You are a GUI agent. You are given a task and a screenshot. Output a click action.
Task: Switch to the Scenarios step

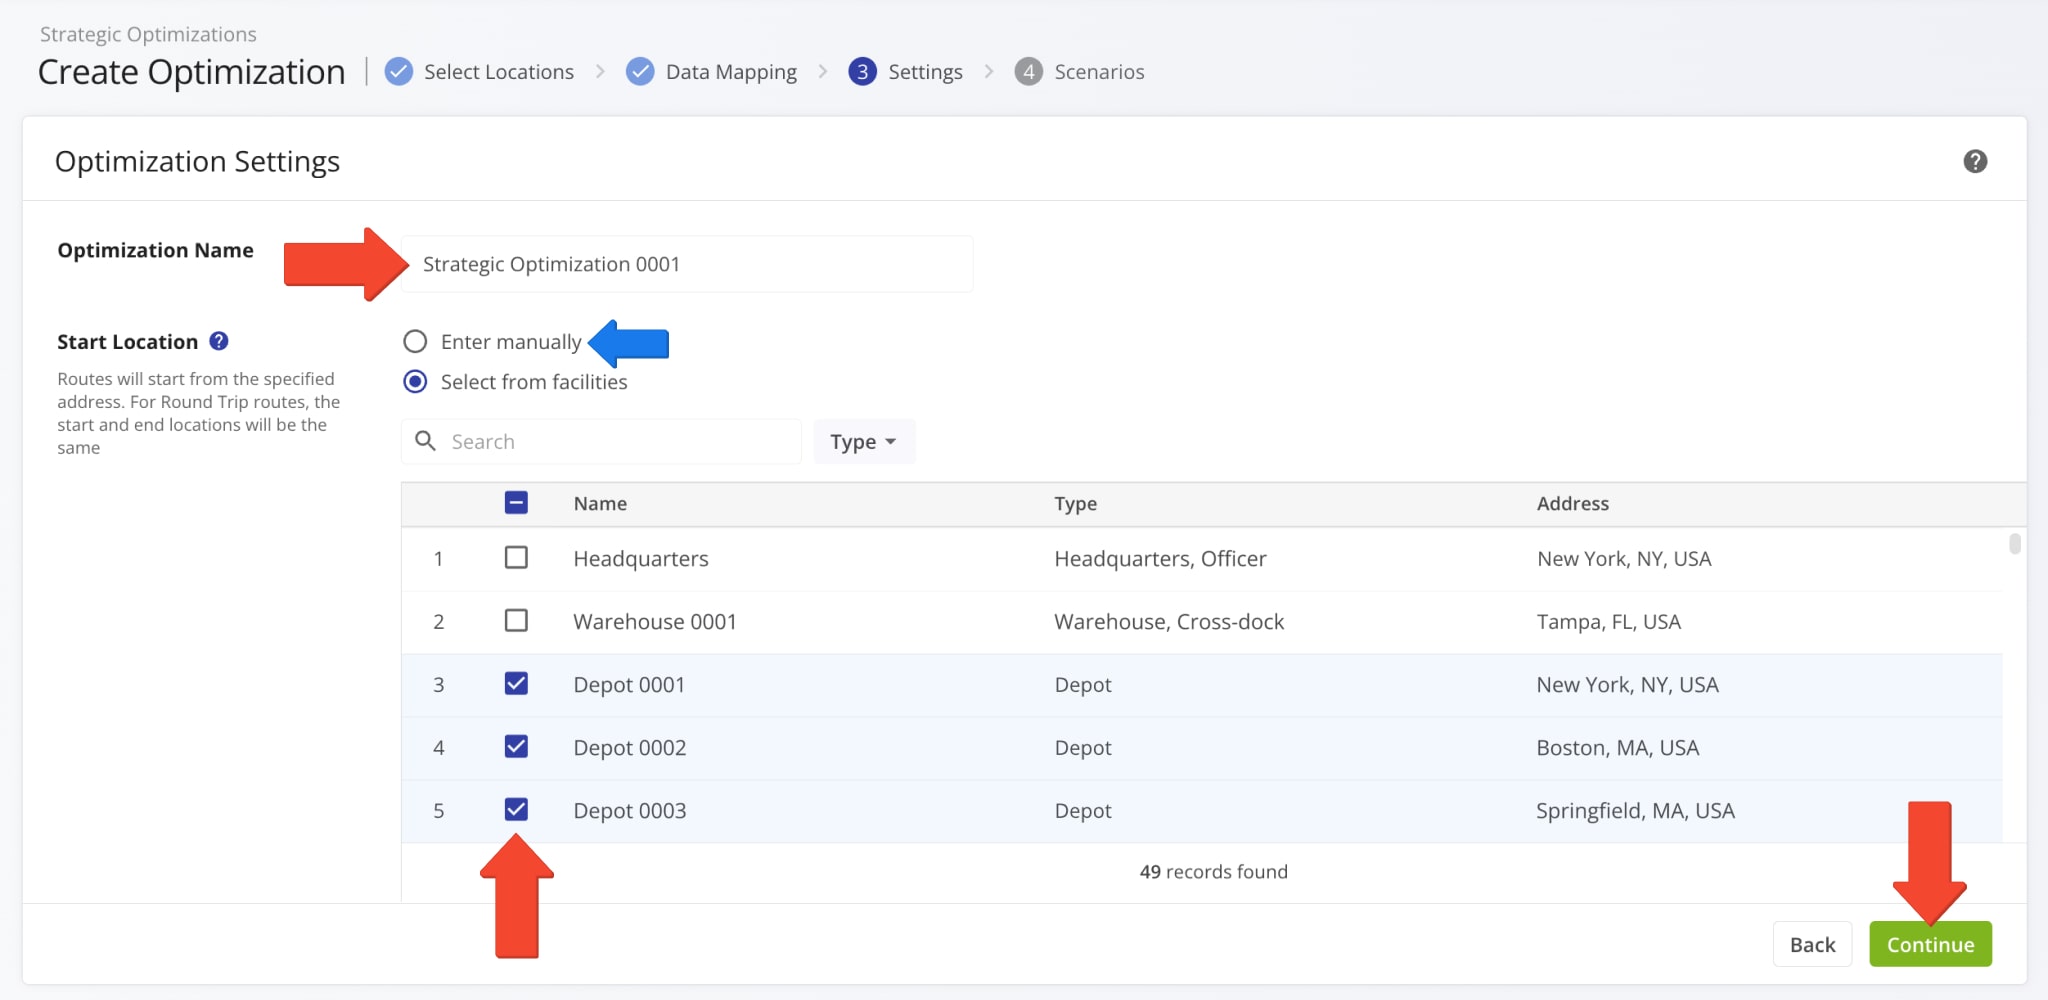[x=1099, y=71]
